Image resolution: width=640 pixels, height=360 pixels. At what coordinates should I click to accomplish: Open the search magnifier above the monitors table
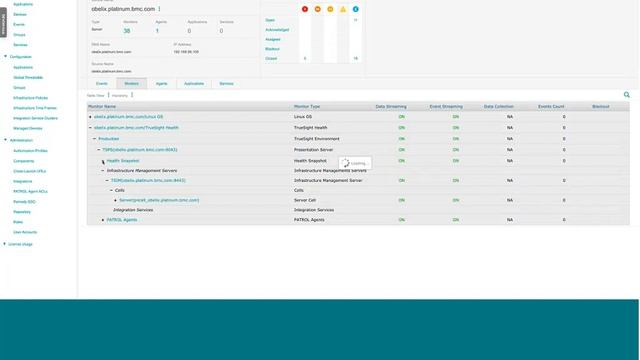(627, 95)
